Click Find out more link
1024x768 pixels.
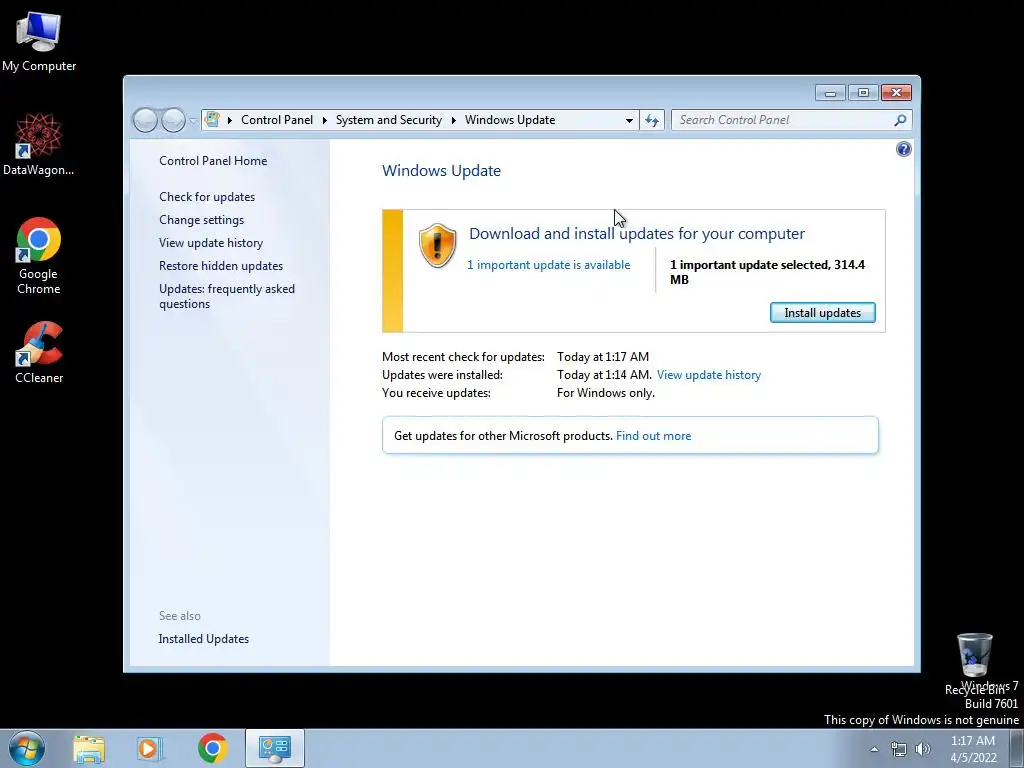(x=653, y=436)
